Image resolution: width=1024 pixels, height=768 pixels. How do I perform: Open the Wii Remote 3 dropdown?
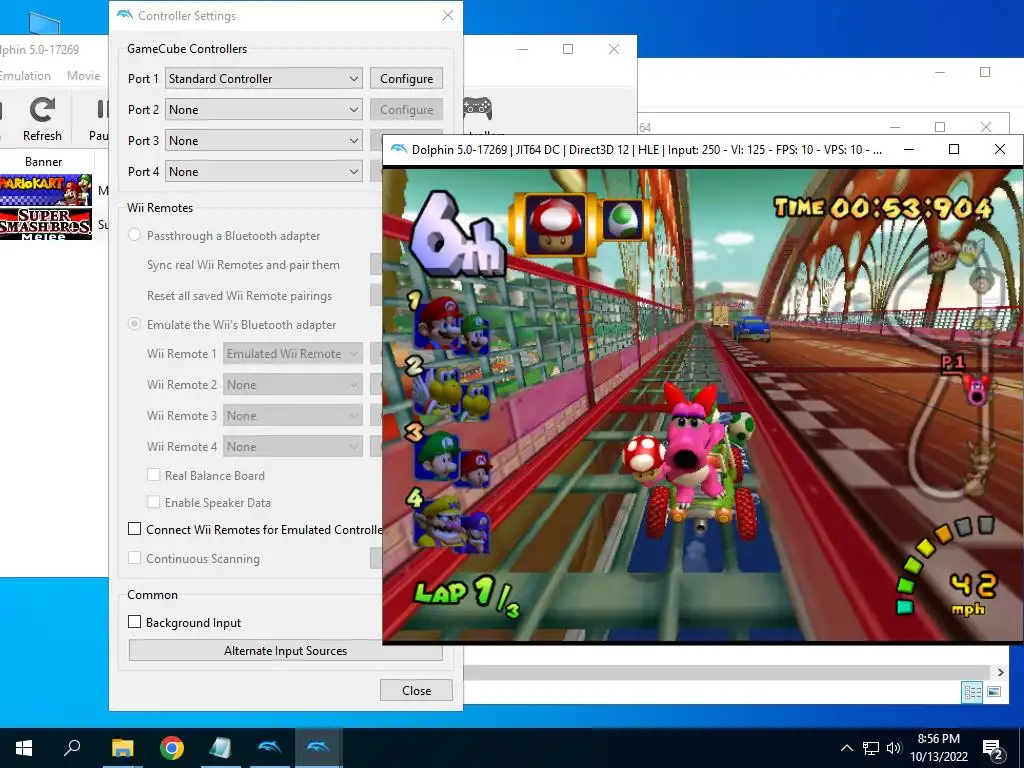click(x=293, y=415)
